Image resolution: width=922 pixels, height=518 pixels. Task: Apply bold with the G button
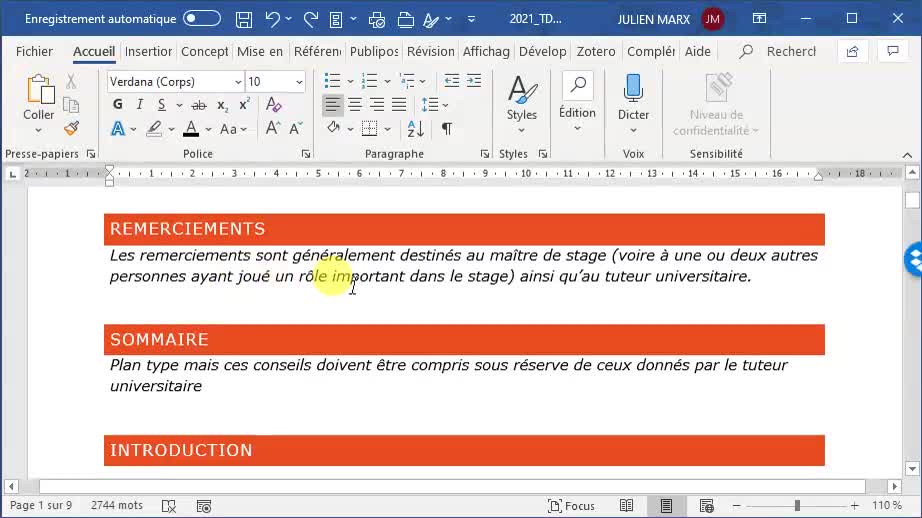pyautogui.click(x=118, y=105)
